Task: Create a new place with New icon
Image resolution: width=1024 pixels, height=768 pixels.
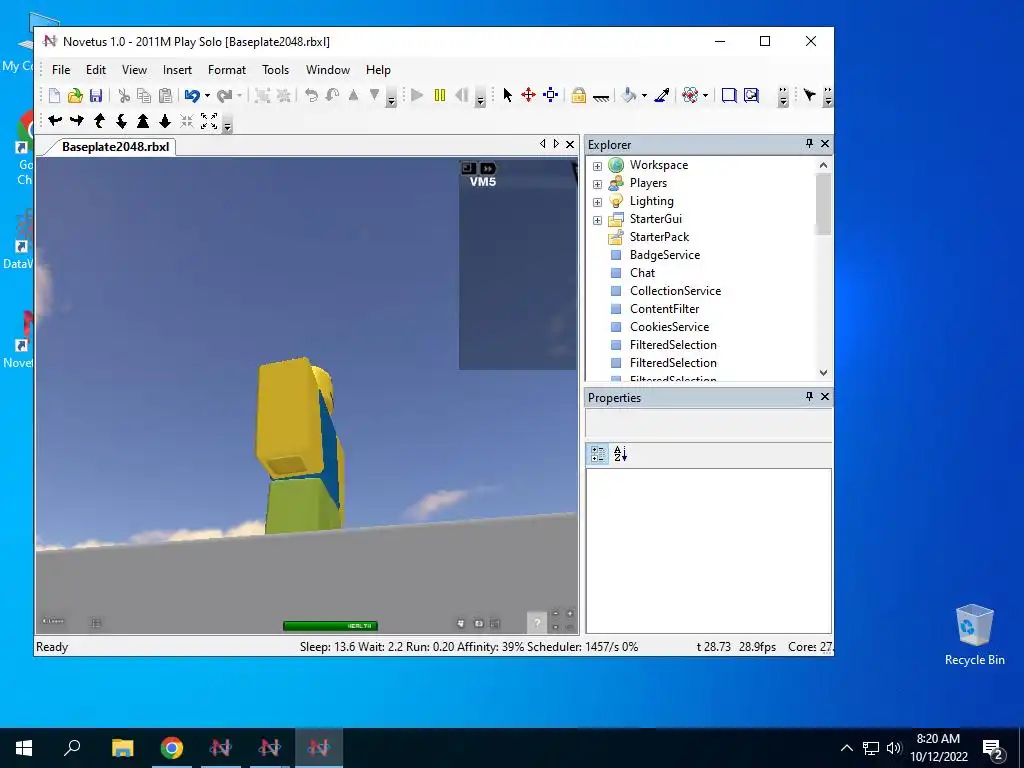Action: (55, 95)
